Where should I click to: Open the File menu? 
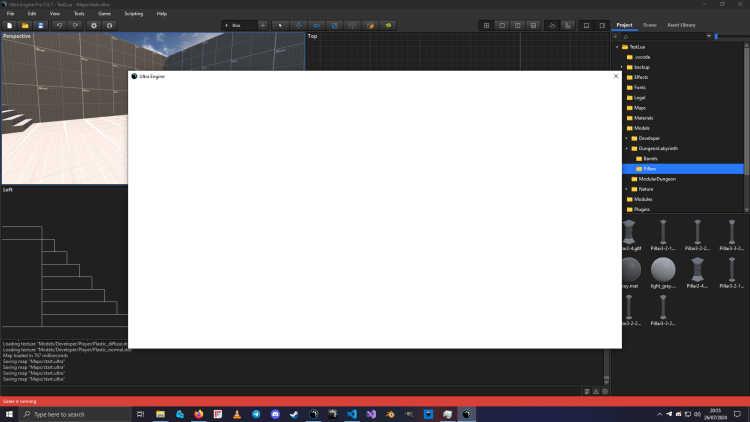pos(11,14)
